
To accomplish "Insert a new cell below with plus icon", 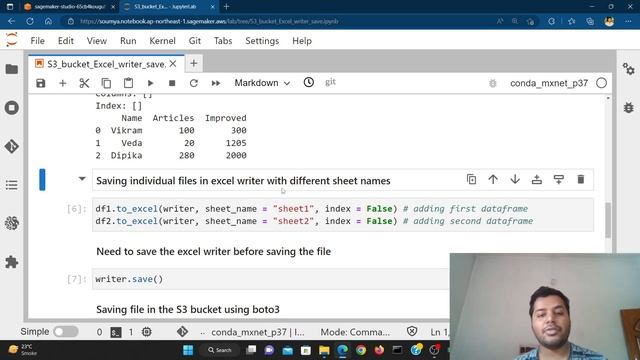I will 62,83.
